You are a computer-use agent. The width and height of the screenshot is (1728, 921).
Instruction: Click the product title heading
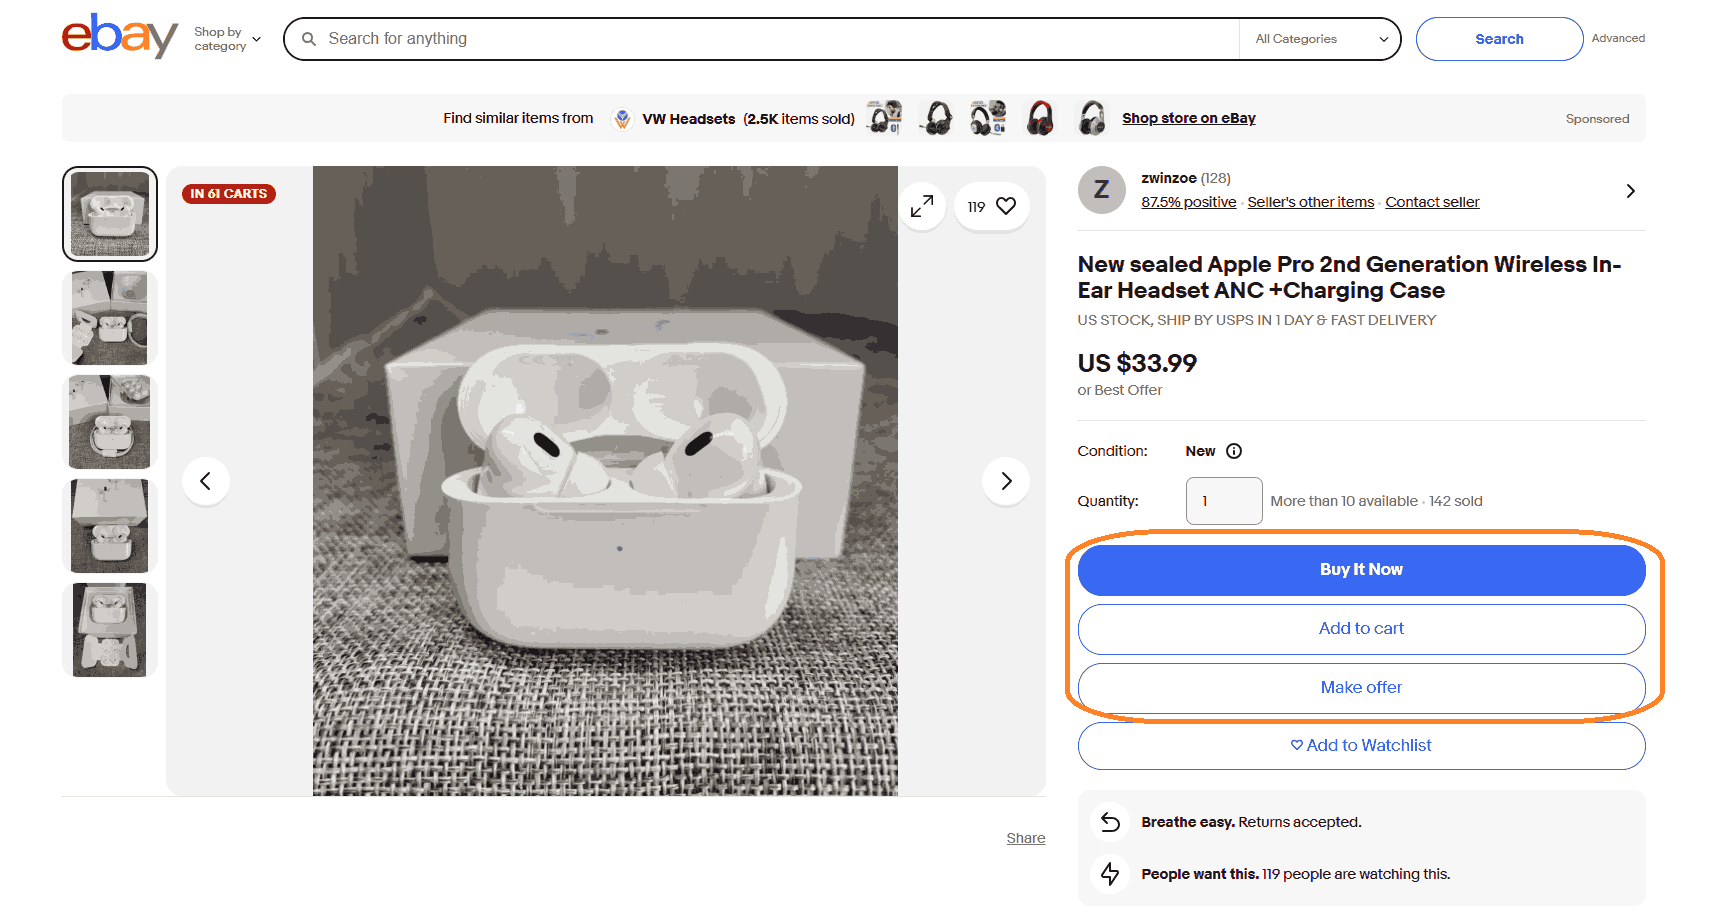[x=1349, y=277]
